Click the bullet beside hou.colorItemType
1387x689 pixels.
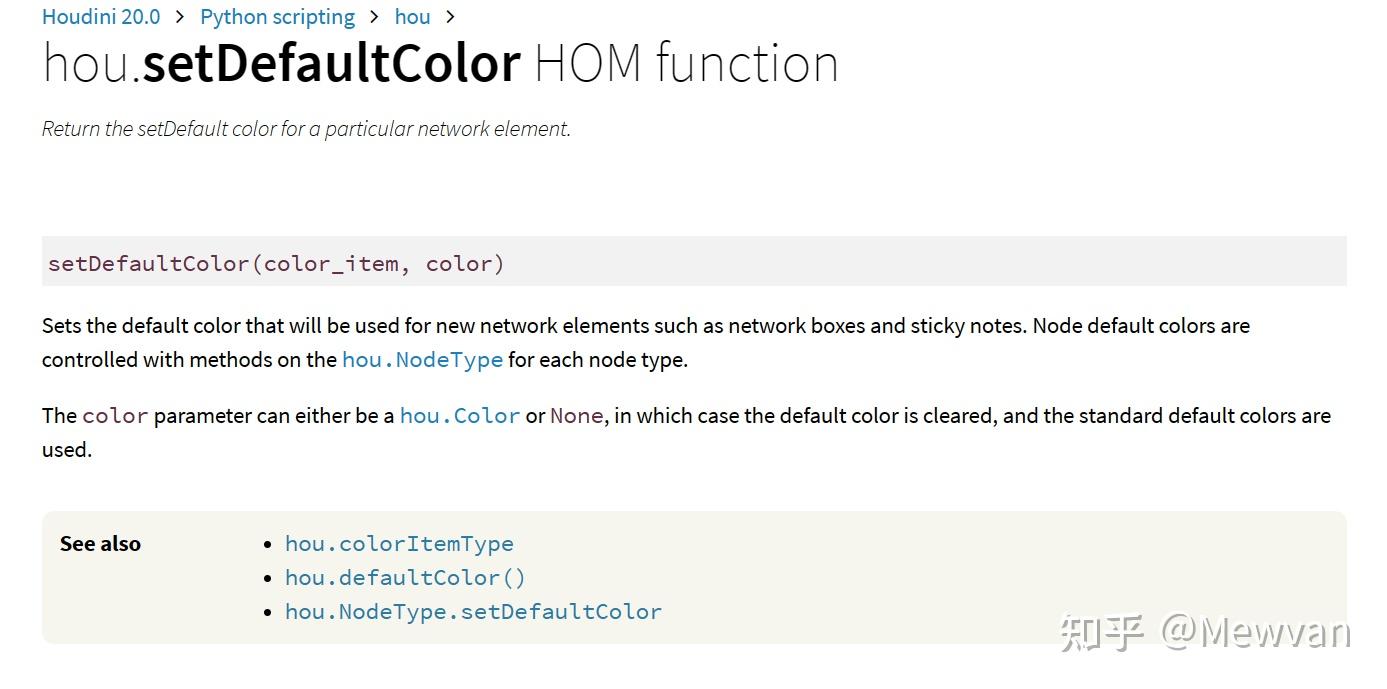pos(267,545)
